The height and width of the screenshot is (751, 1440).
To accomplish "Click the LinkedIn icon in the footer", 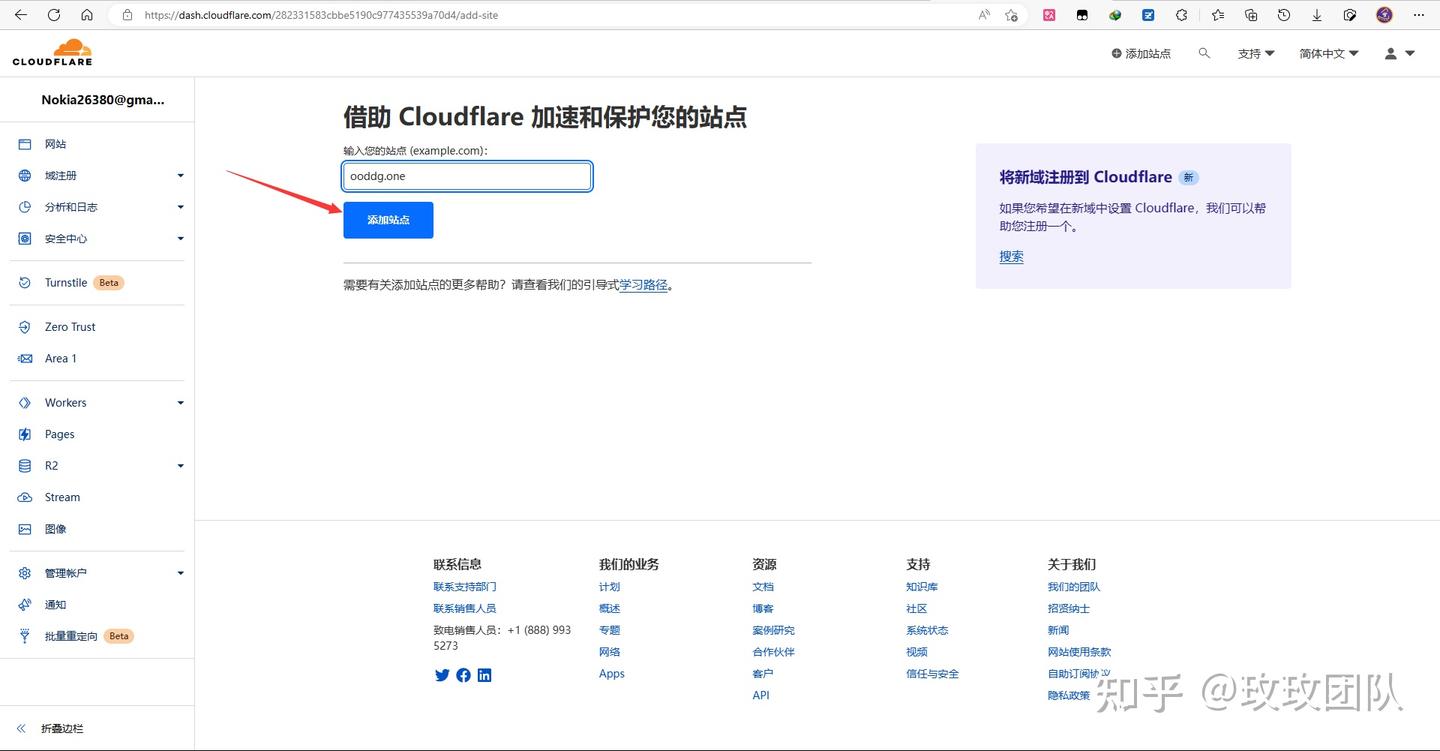I will 484,675.
